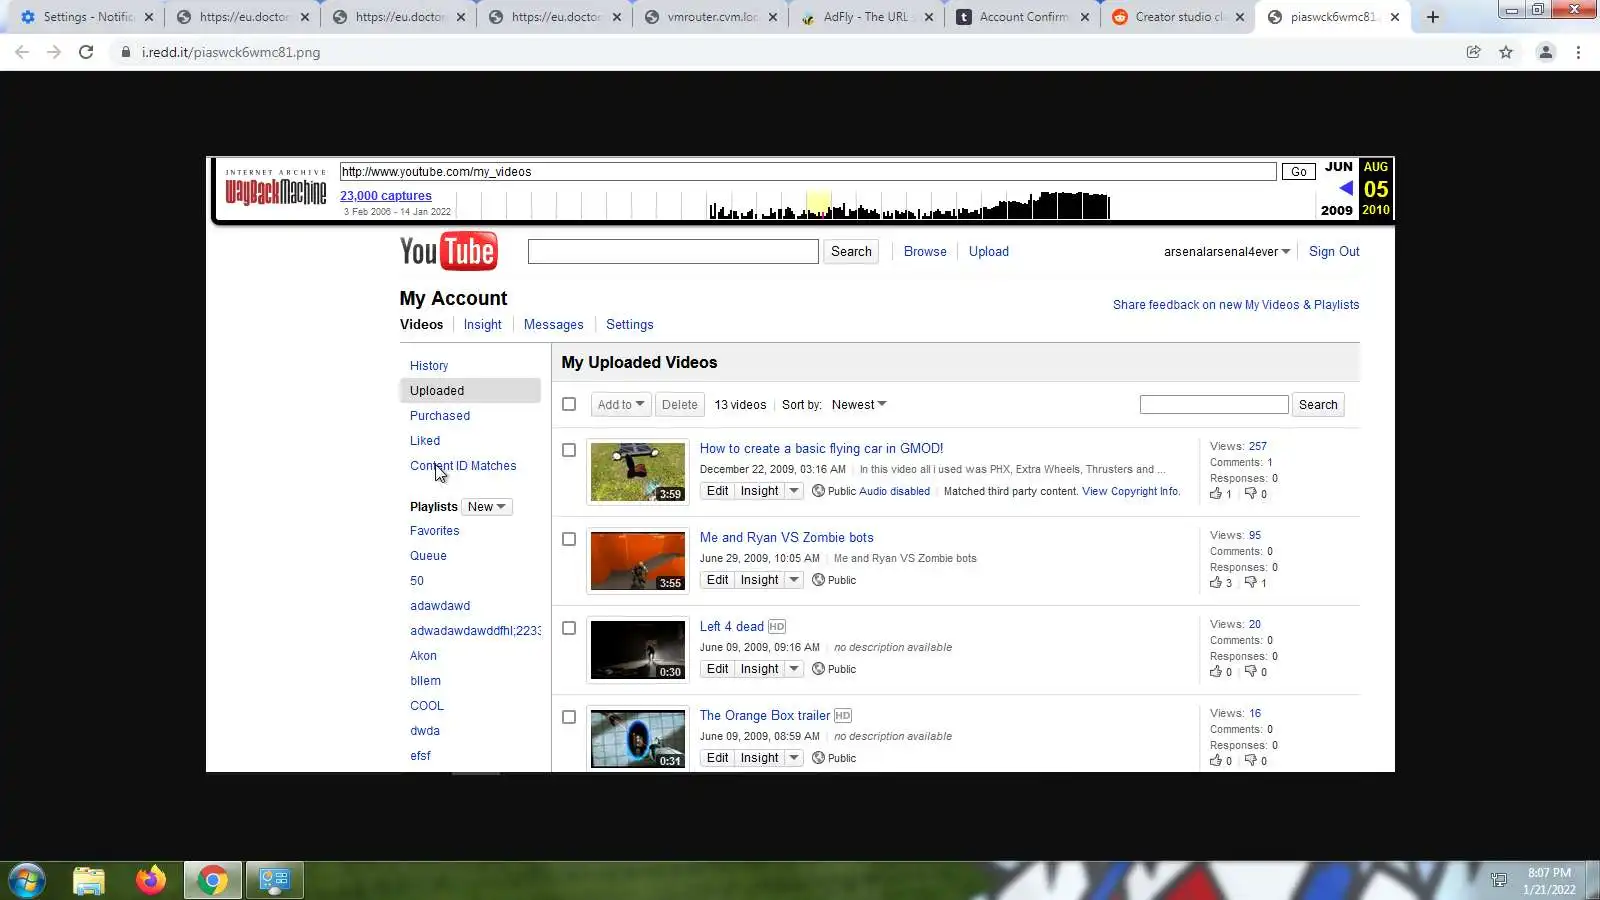Open the Sort by Newest dropdown
The width and height of the screenshot is (1600, 900).
[859, 405]
